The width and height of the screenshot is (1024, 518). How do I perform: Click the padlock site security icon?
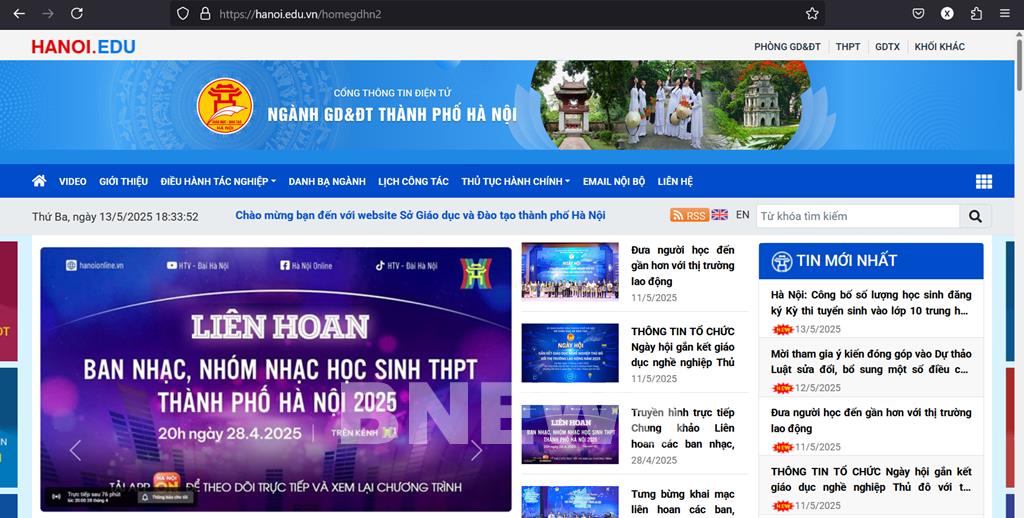[x=205, y=14]
